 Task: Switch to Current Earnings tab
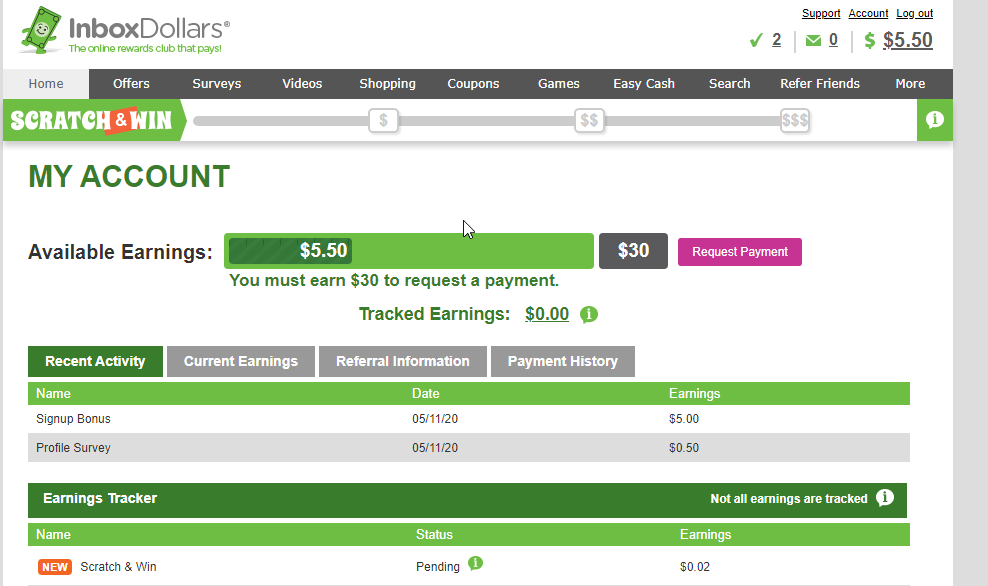[241, 361]
